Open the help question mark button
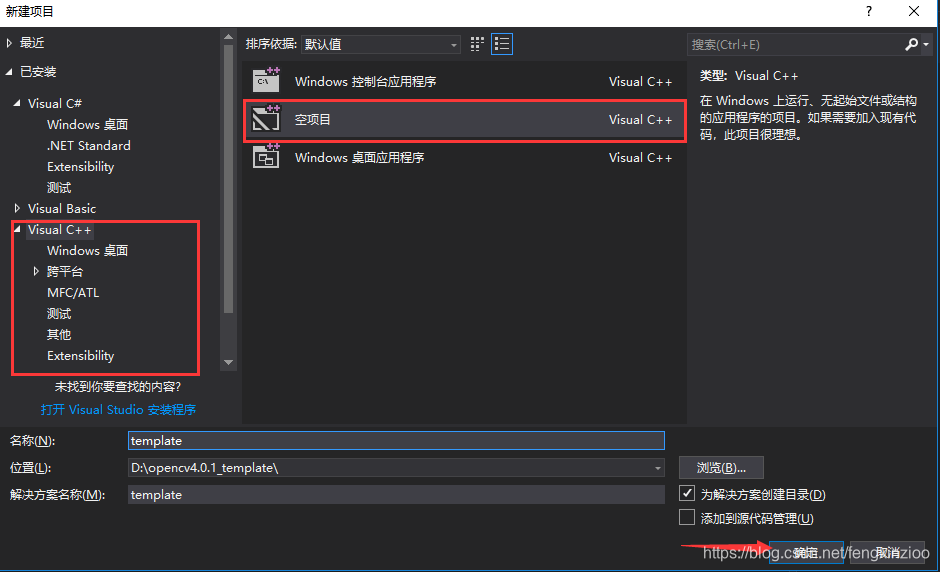The image size is (940, 572). (869, 11)
